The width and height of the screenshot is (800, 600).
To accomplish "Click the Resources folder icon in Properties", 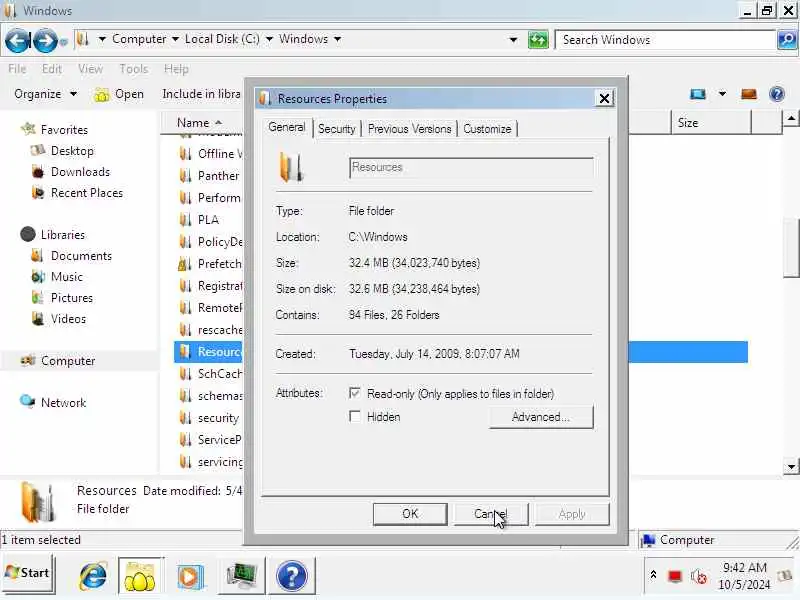I will pos(291,167).
